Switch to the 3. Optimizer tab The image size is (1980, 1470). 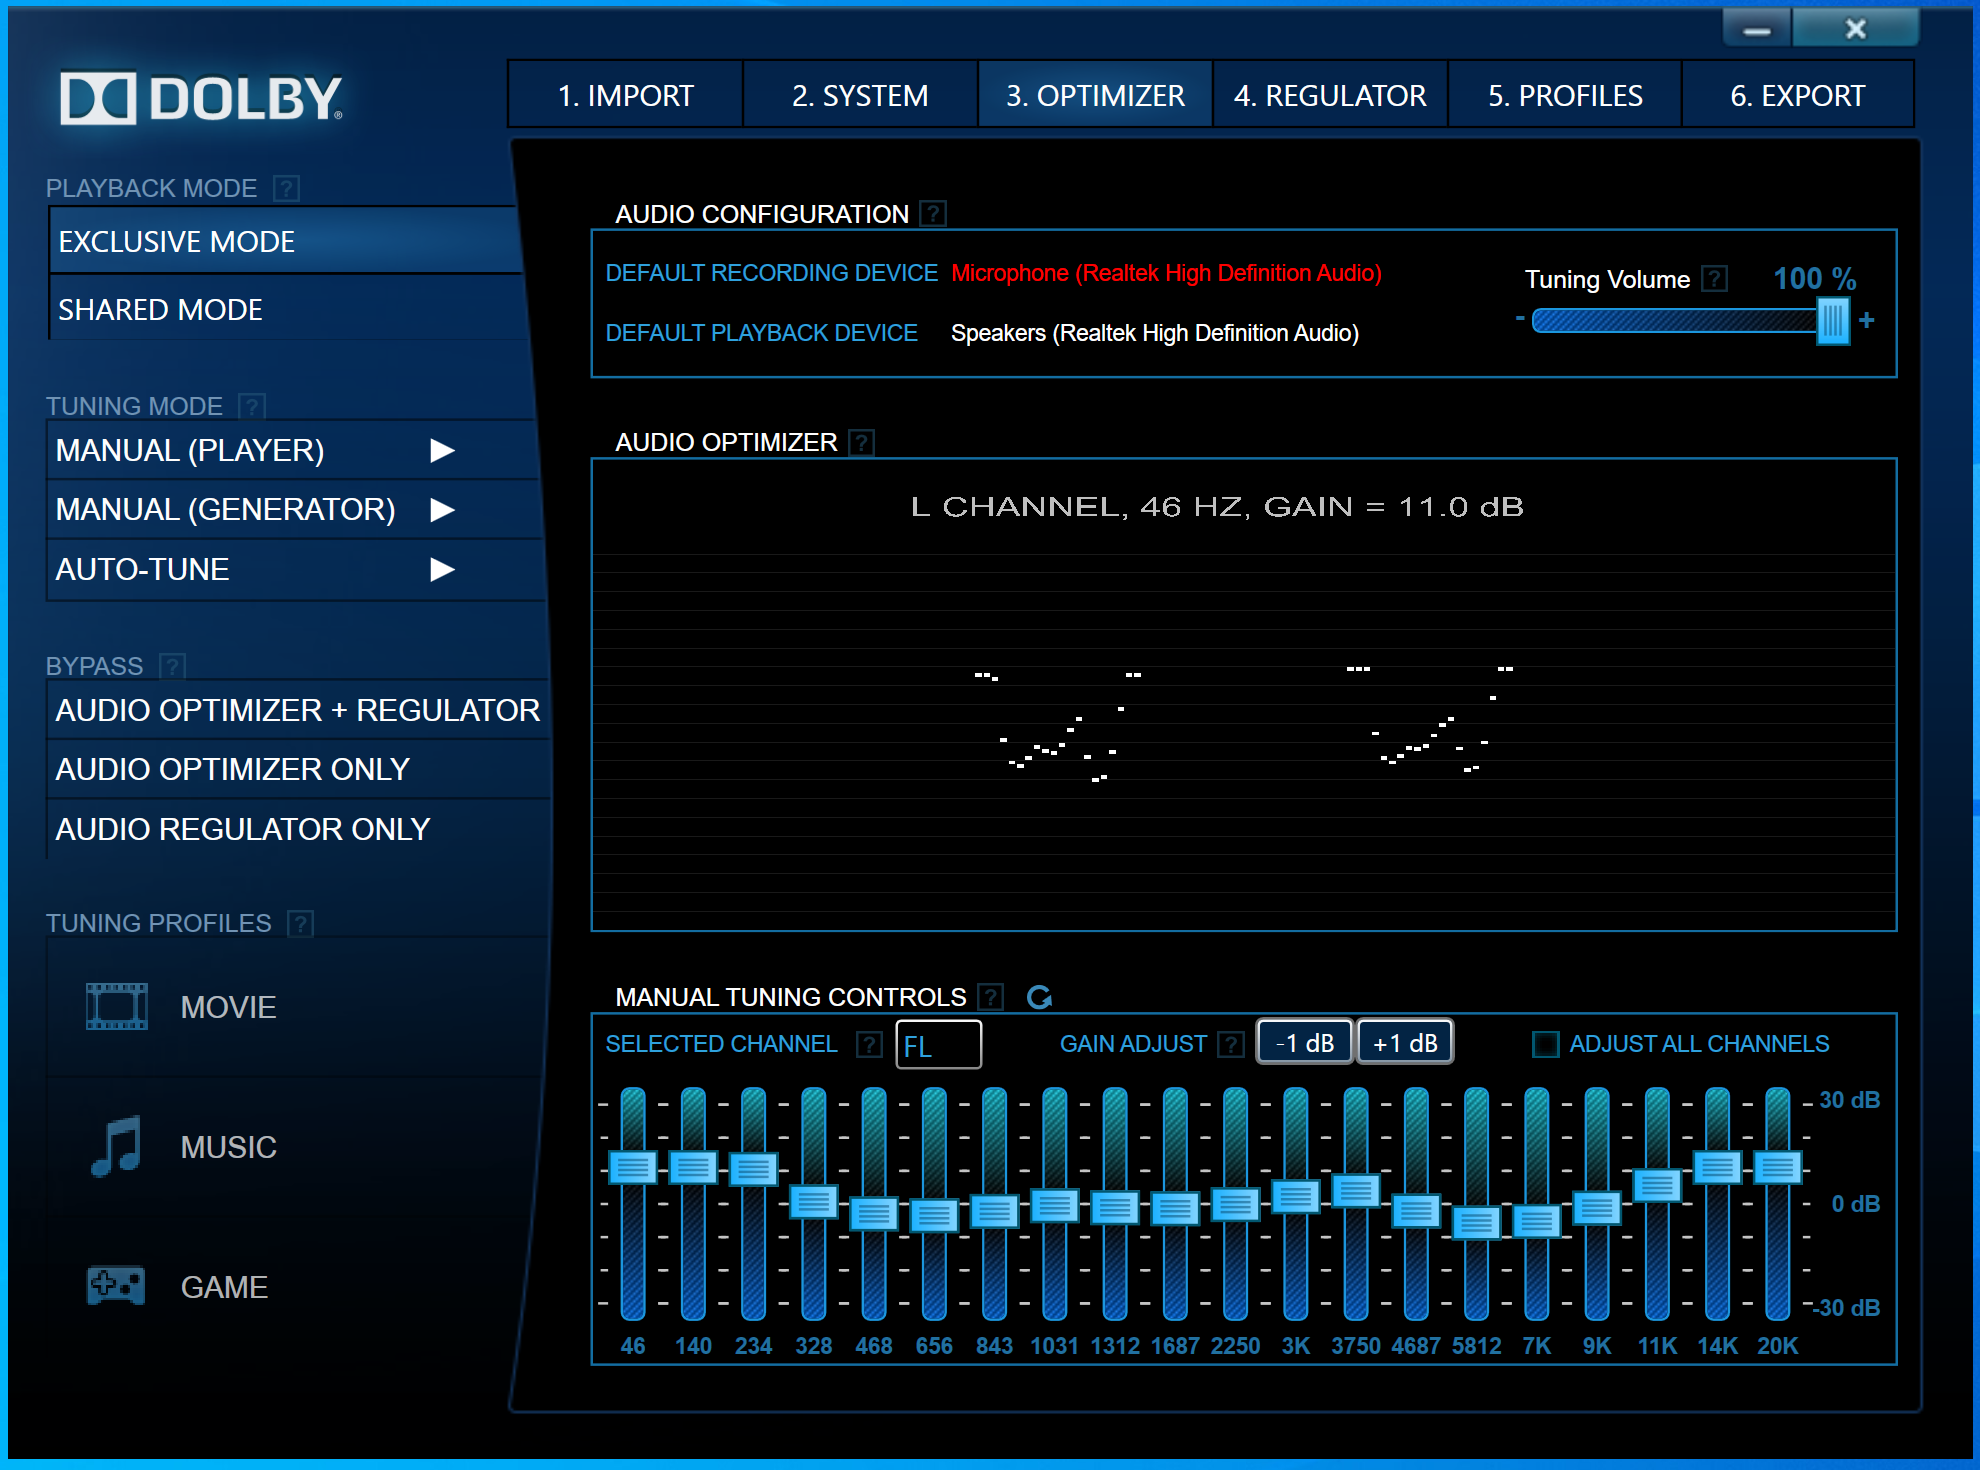(1095, 95)
